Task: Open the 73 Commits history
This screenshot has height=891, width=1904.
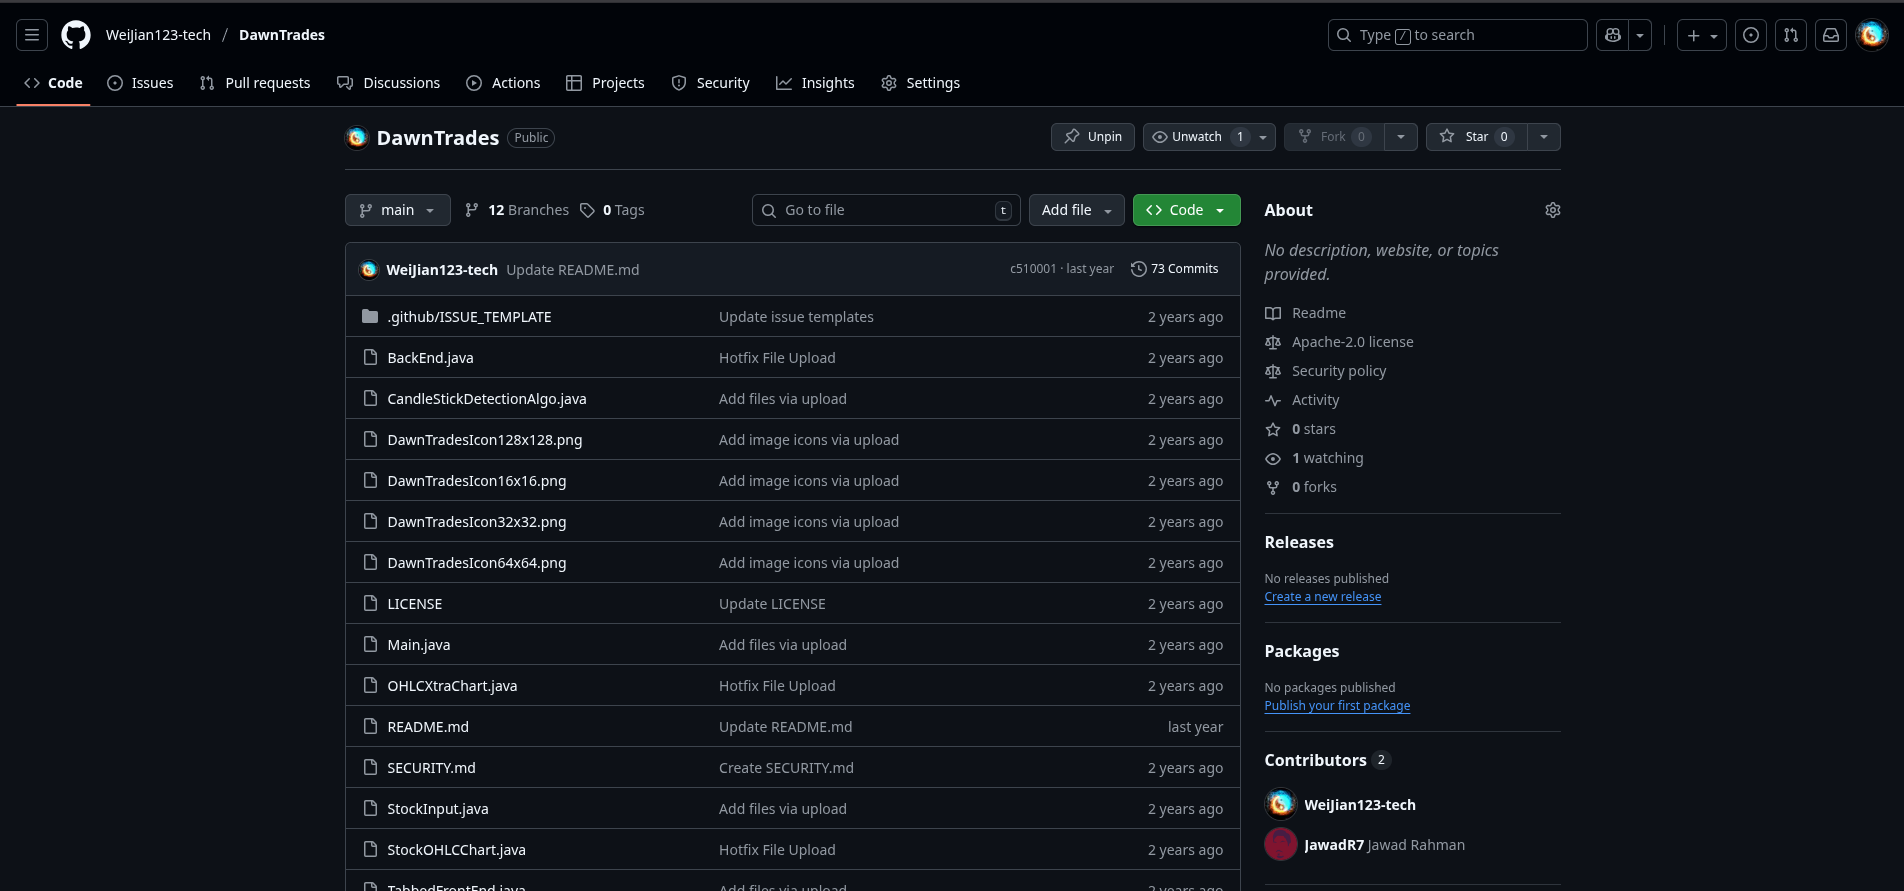Action: 1175,269
